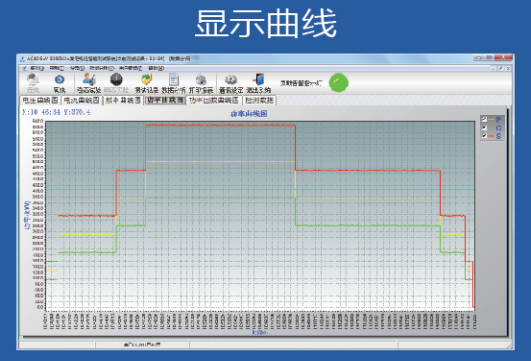
Task: Open test records yellow folder icon
Action: pyautogui.click(x=146, y=80)
